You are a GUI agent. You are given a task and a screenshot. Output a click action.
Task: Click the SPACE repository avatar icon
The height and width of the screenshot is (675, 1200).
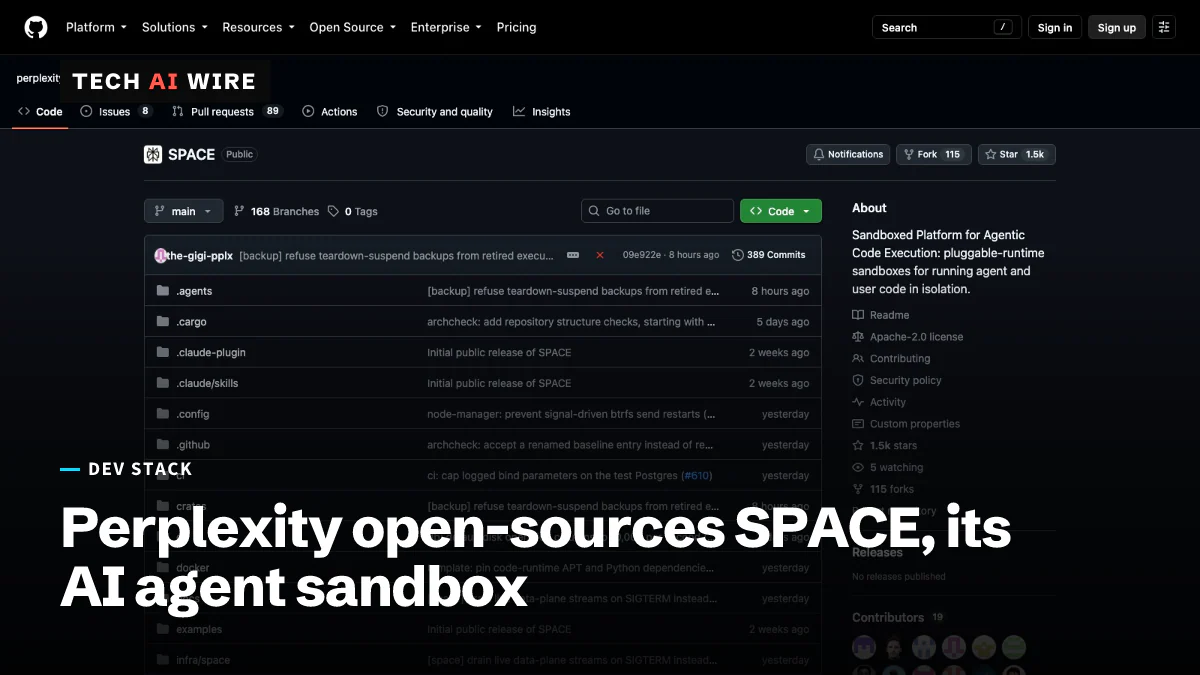tap(153, 154)
